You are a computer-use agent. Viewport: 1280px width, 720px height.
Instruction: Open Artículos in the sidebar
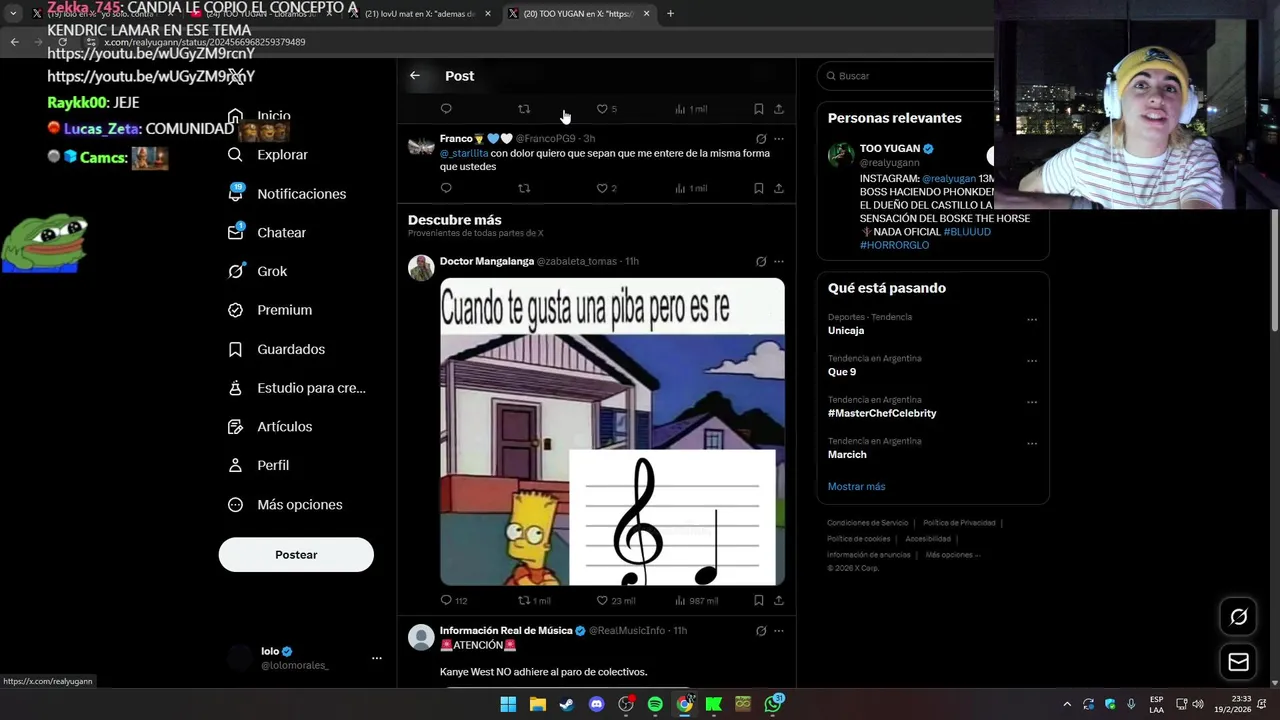click(269, 427)
